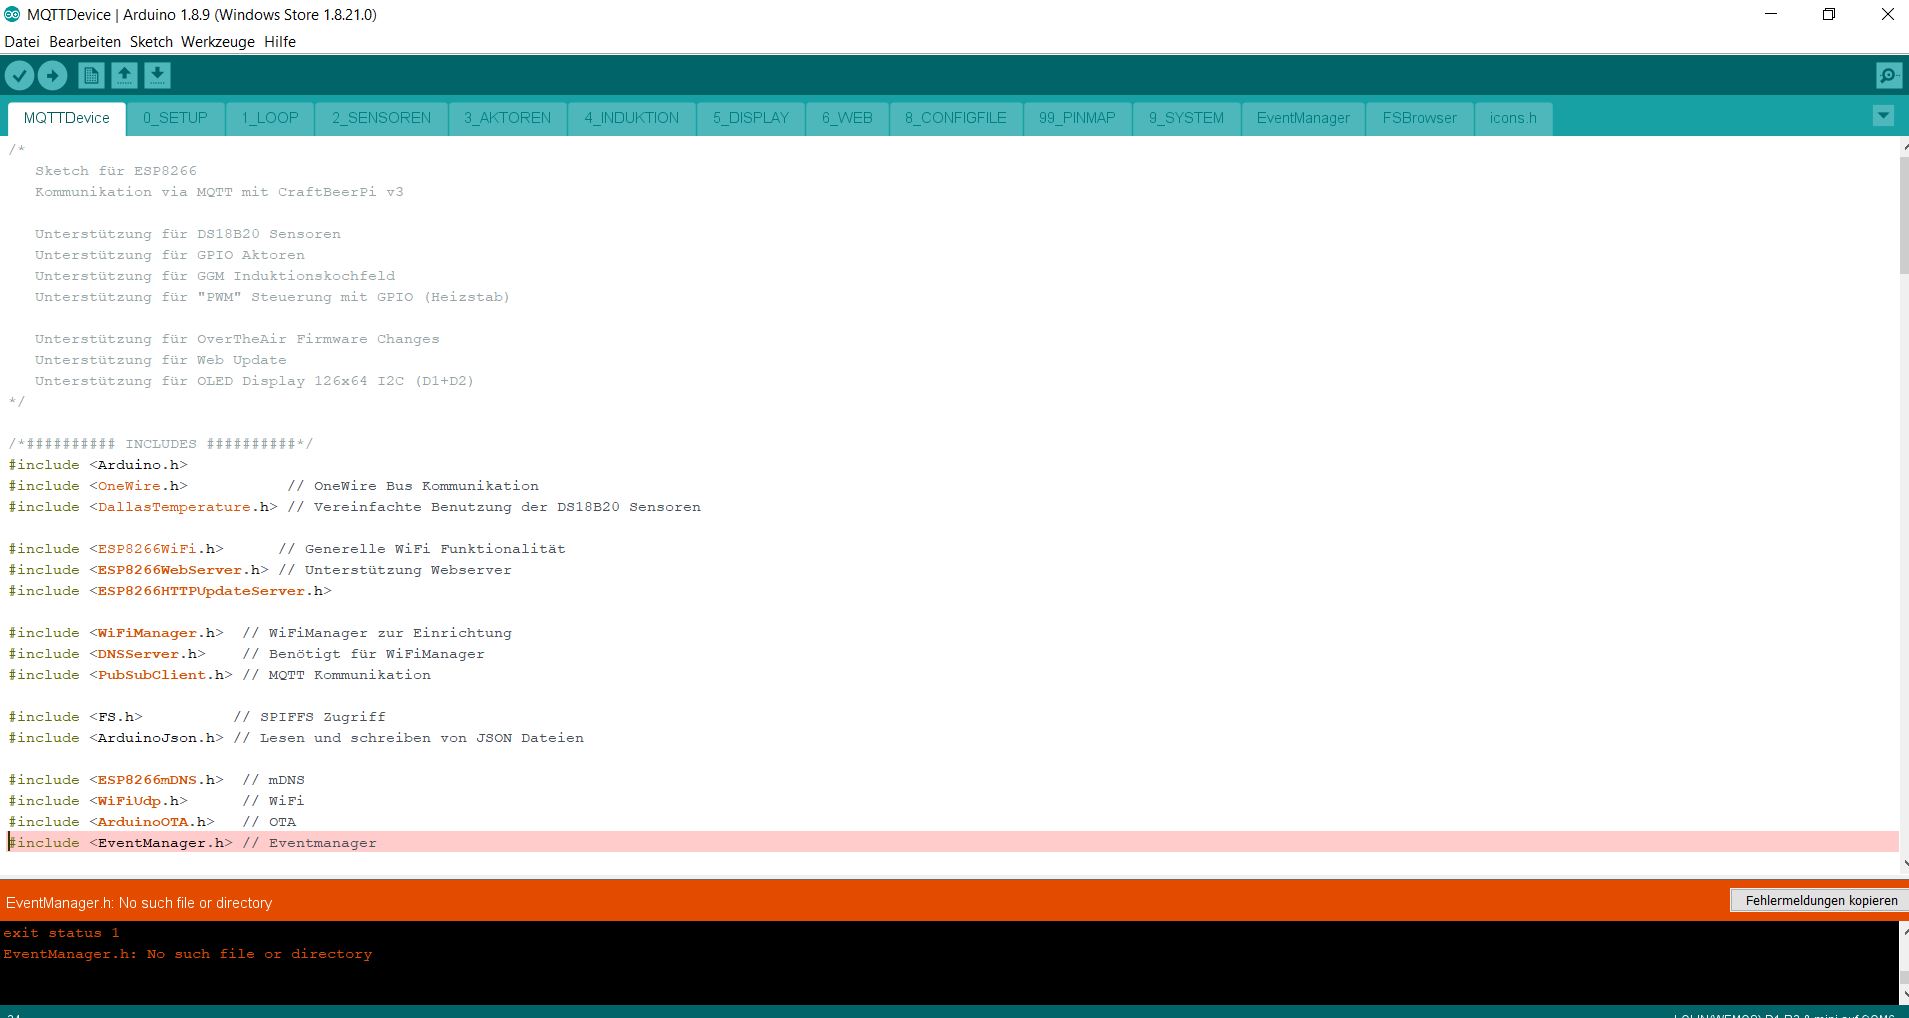This screenshot has height=1018, width=1909.
Task: Open the Datei menu
Action: (22, 42)
